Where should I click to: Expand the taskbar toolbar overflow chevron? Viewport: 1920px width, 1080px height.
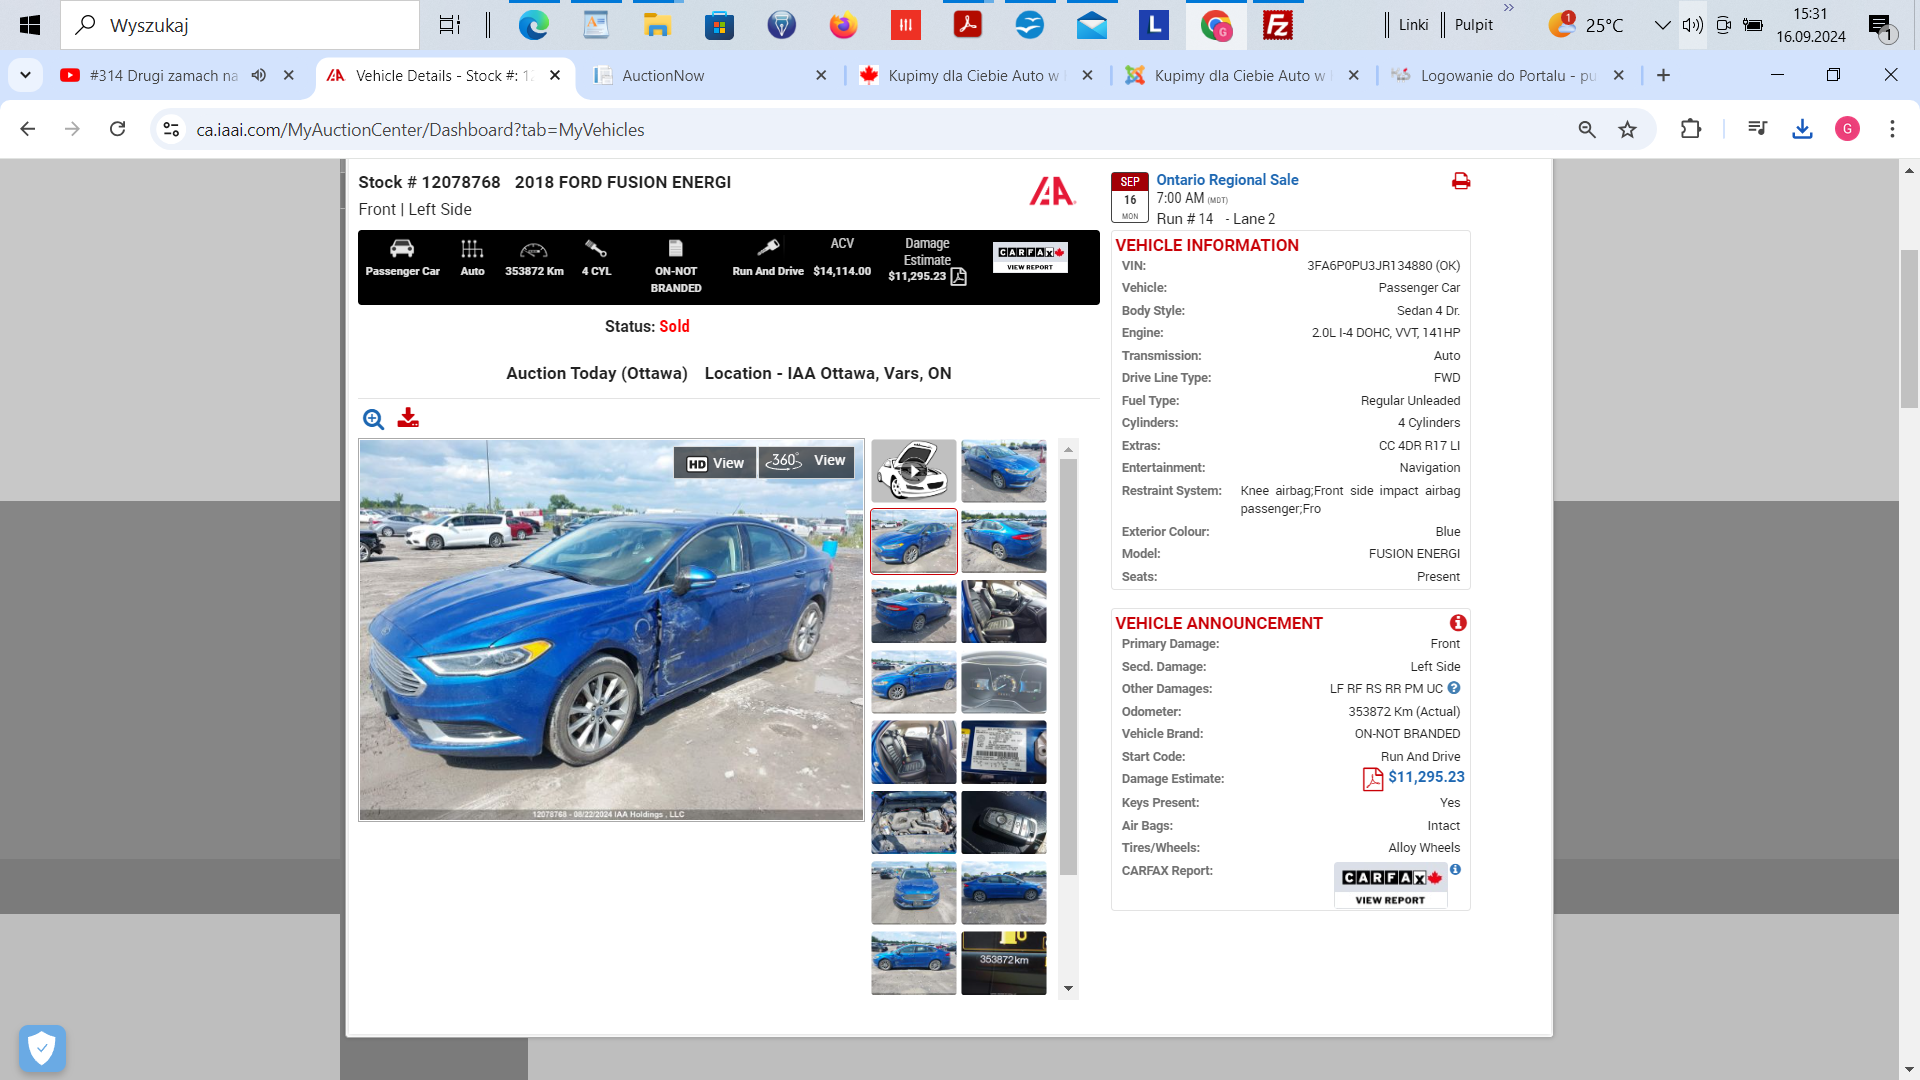pyautogui.click(x=1509, y=9)
